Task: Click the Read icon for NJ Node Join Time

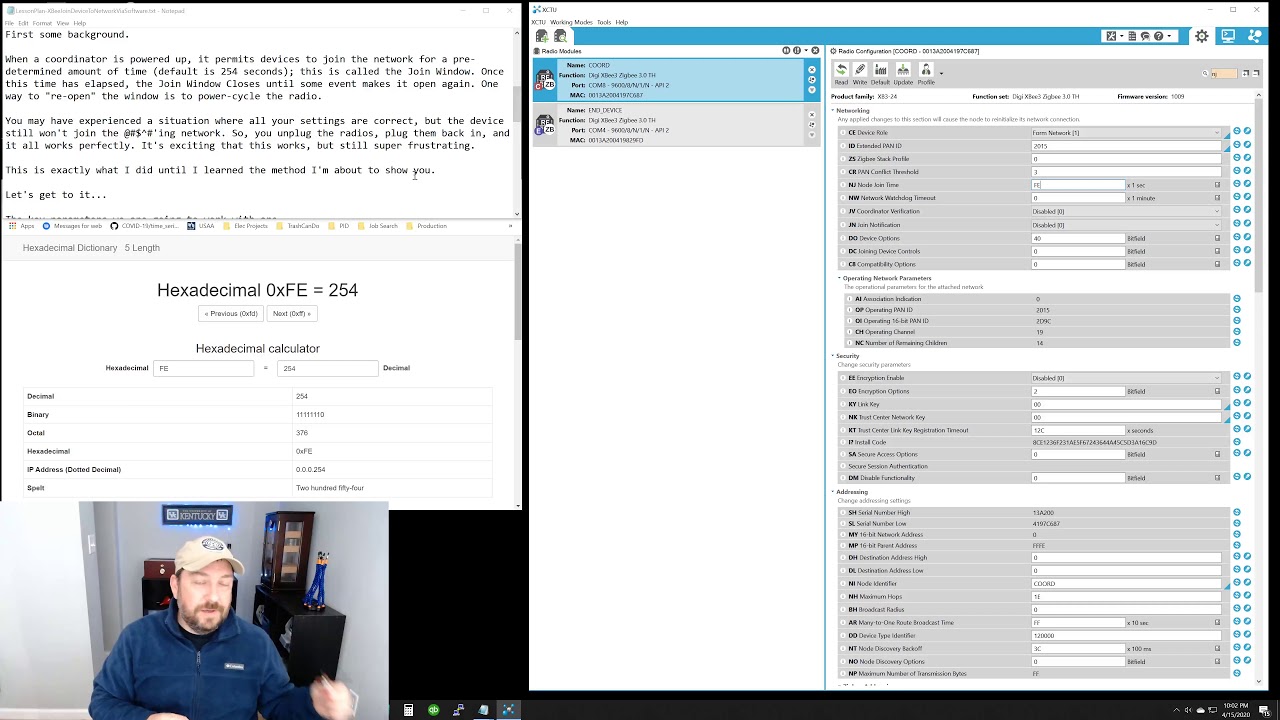Action: pyautogui.click(x=1237, y=185)
